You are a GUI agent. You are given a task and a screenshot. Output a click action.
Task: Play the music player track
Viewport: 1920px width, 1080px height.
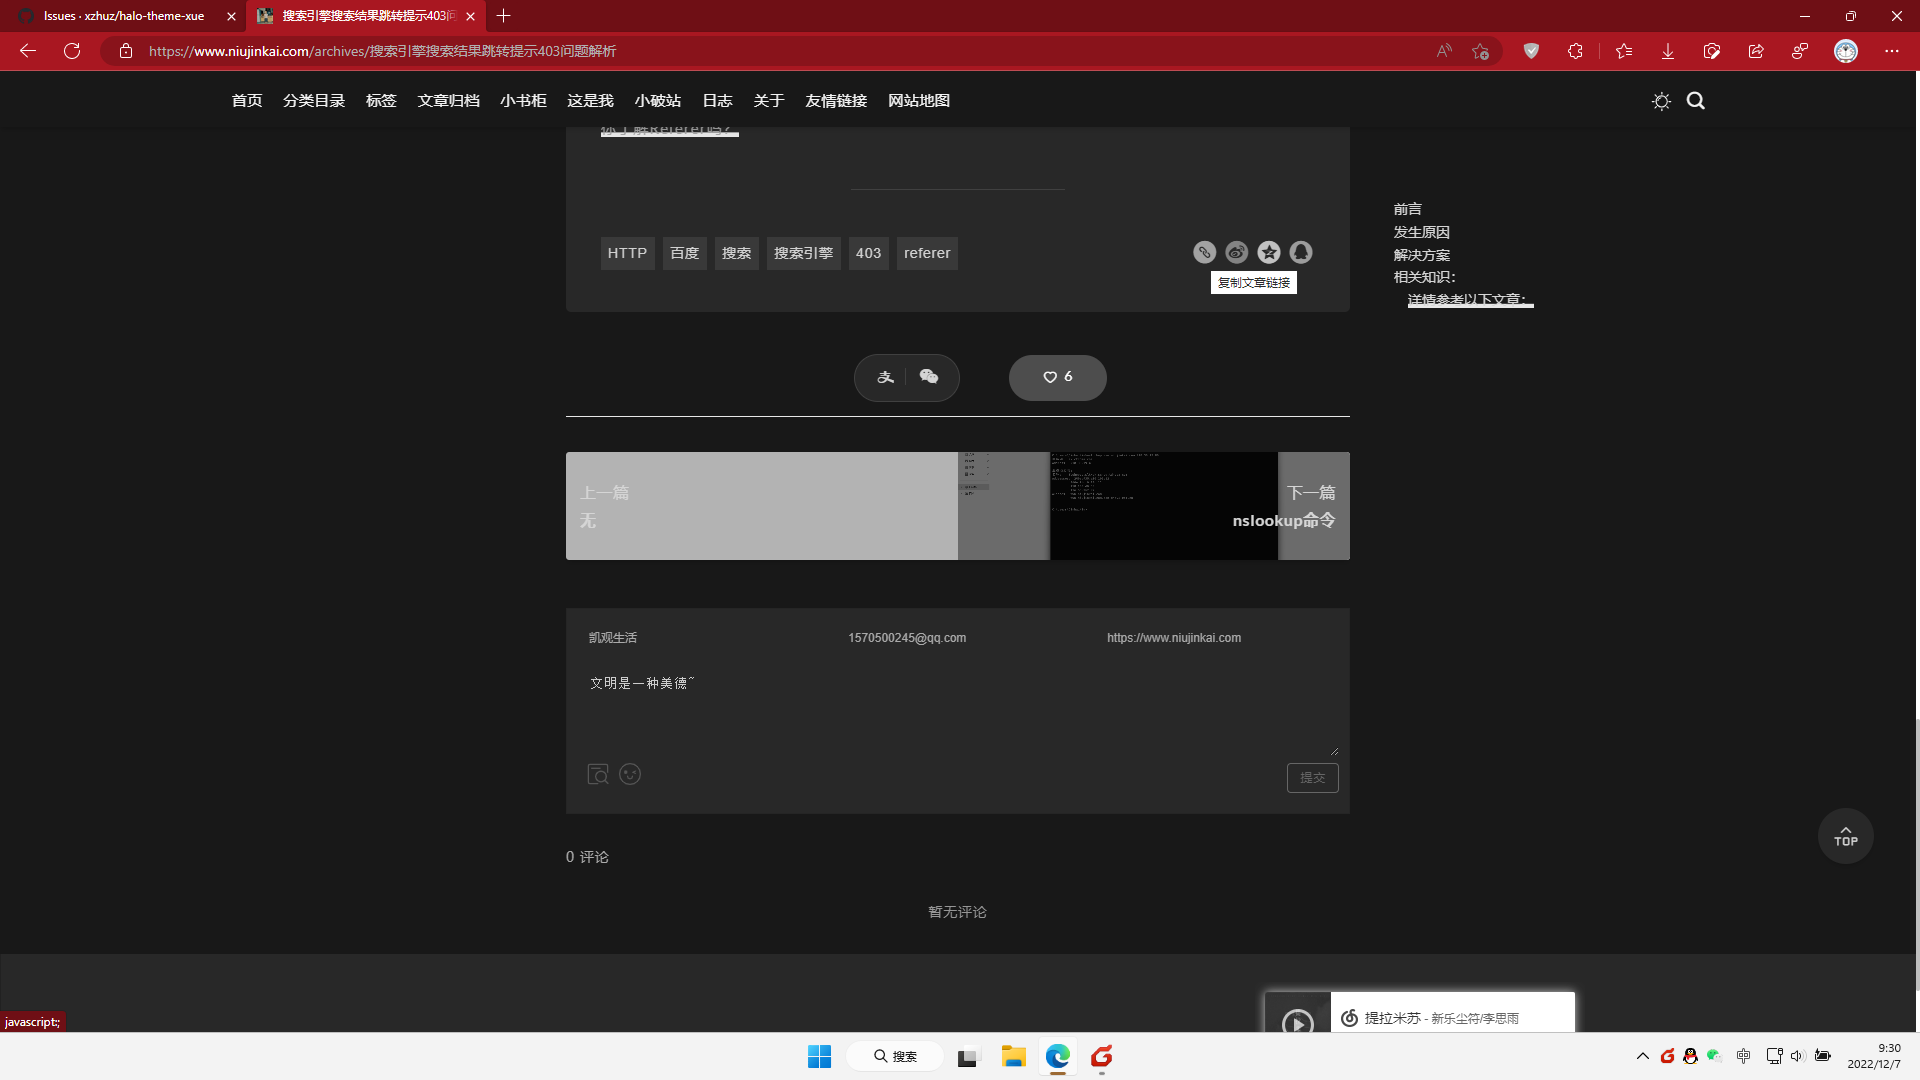(x=1297, y=1022)
